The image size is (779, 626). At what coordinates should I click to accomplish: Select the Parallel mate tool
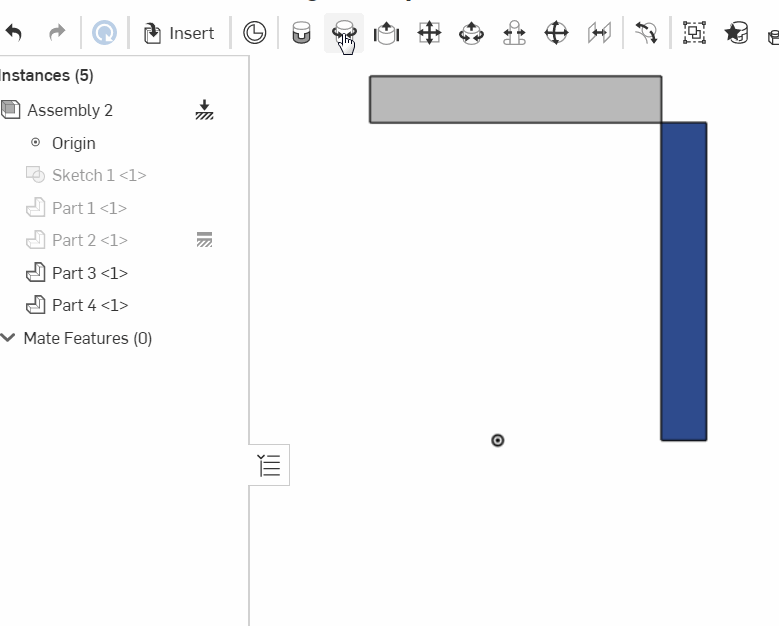[599, 33]
